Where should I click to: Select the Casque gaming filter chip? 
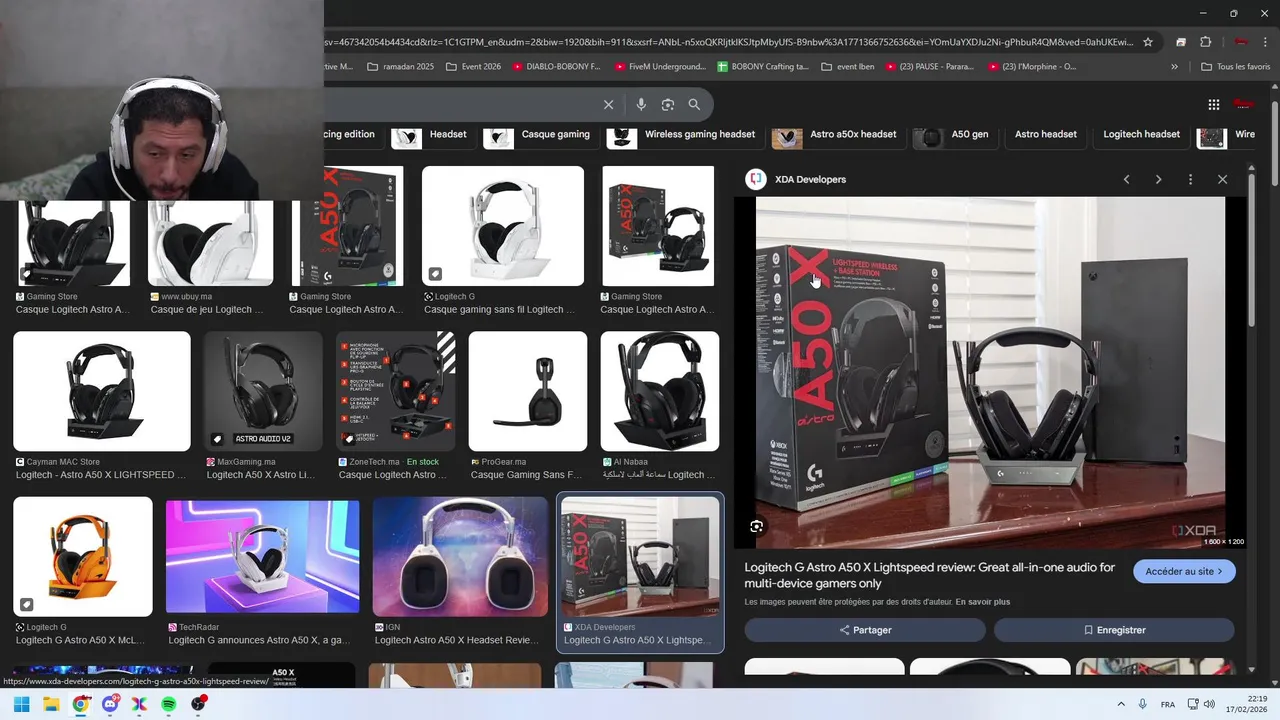pyautogui.click(x=540, y=135)
